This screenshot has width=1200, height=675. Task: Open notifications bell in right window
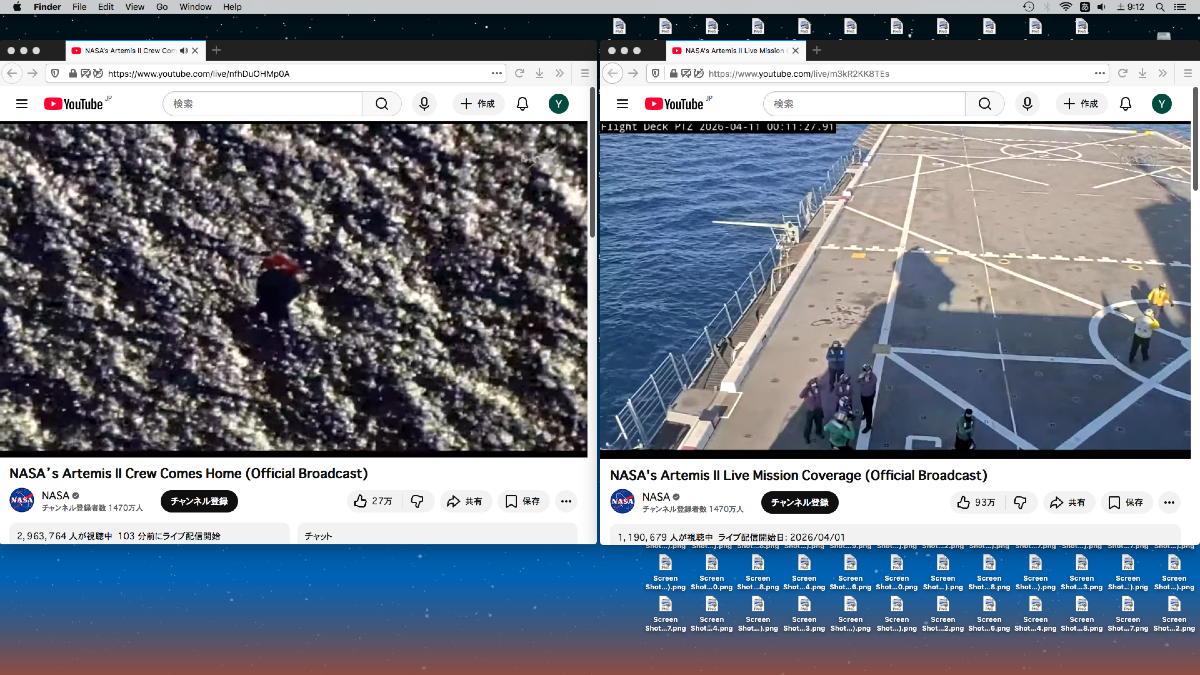click(x=1125, y=104)
